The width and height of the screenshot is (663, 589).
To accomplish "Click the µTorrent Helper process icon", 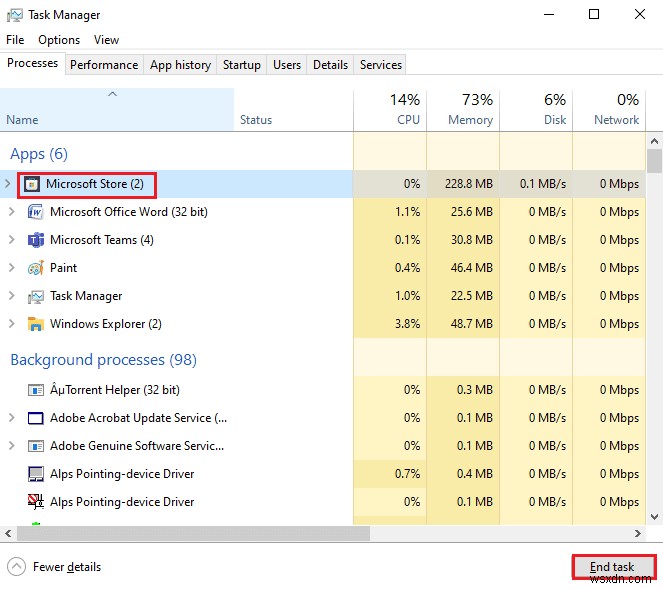I will 36,390.
